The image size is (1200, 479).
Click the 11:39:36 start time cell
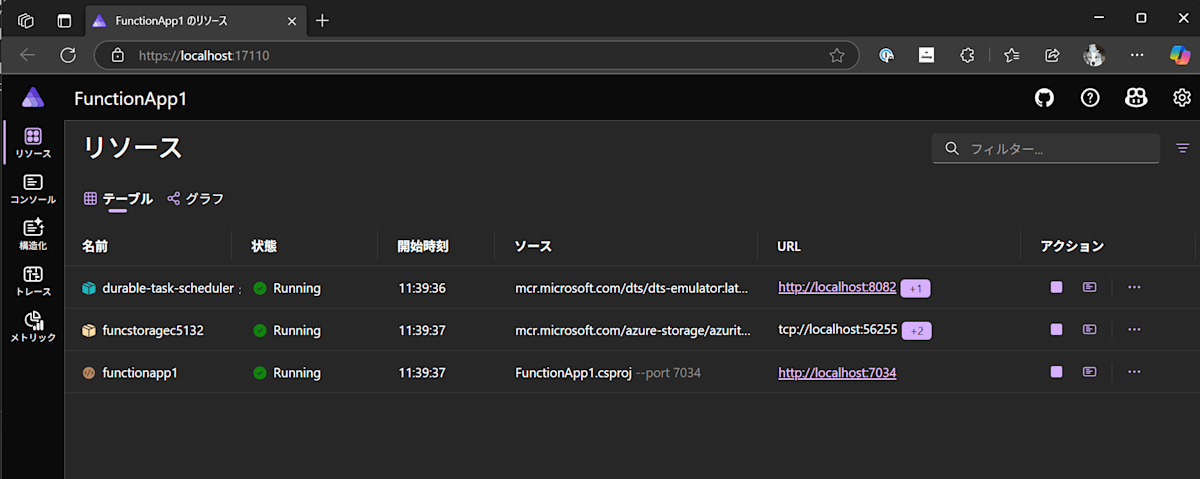pyautogui.click(x=422, y=288)
